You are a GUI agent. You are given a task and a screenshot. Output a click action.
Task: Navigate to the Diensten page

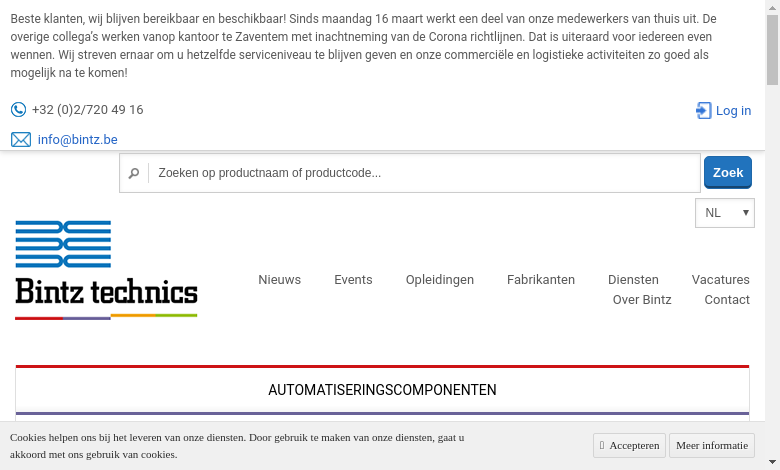633,280
